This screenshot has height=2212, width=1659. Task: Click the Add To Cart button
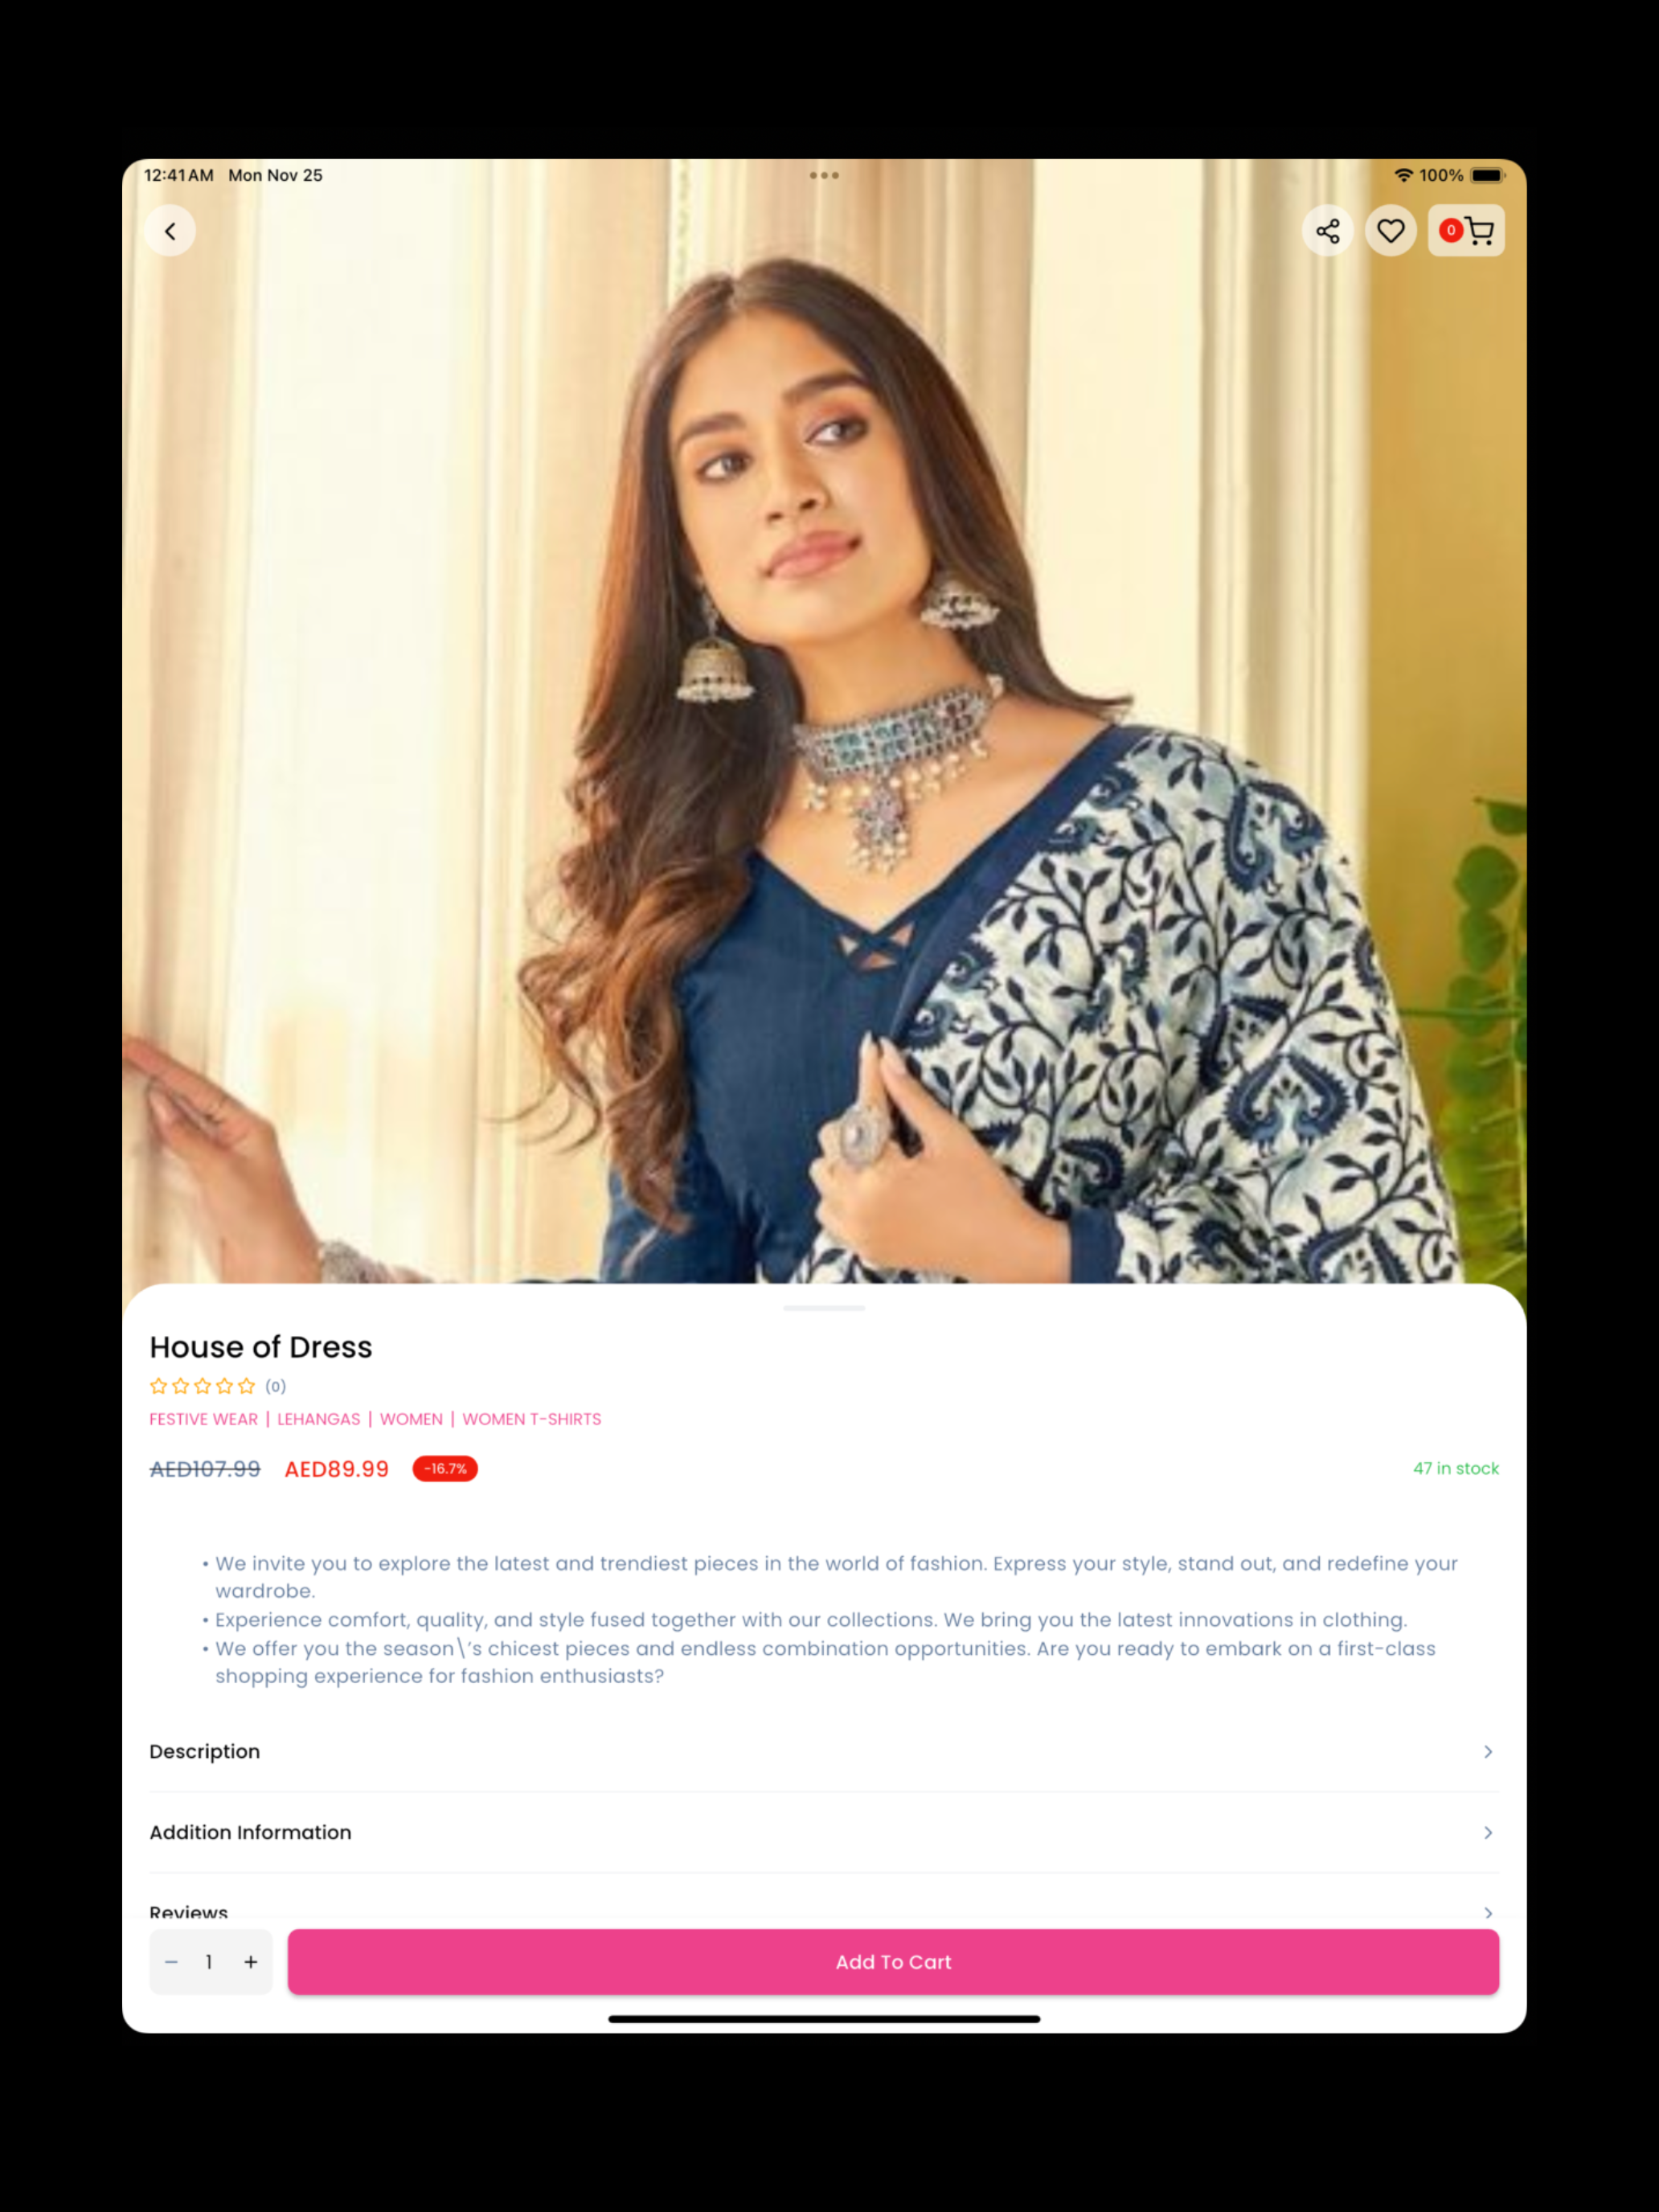[x=893, y=1962]
